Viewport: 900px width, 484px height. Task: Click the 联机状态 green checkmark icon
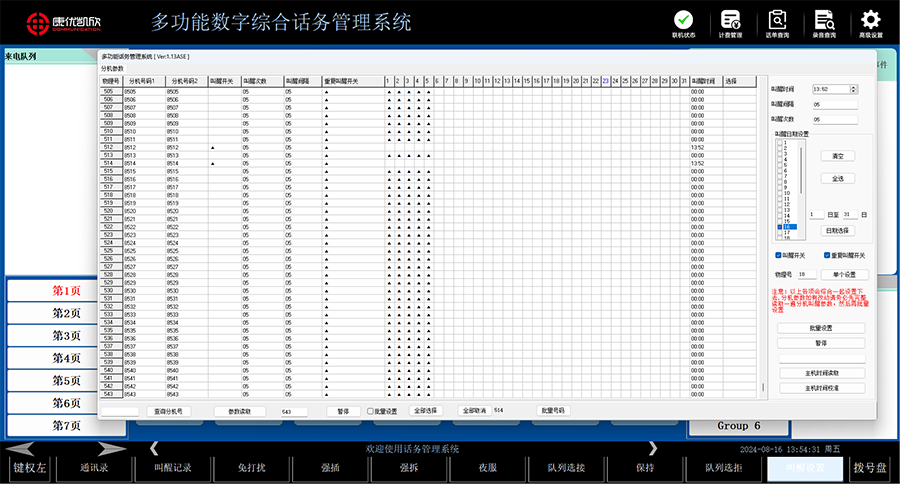[683, 20]
